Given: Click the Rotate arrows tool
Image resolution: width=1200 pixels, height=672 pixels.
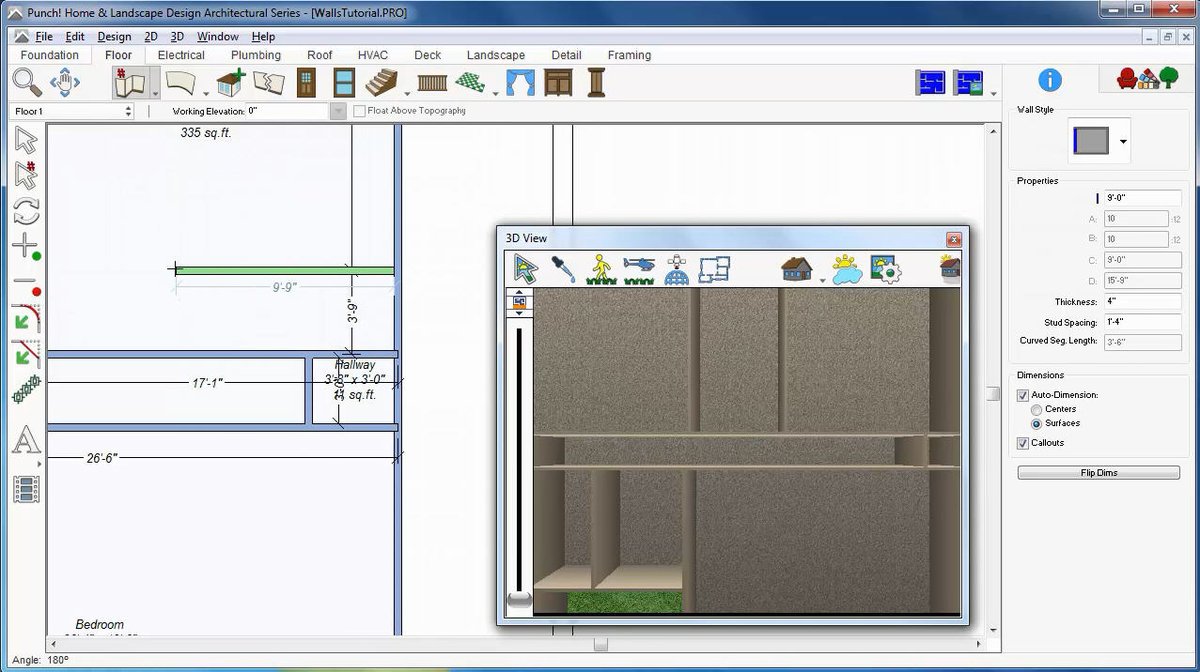Looking at the screenshot, I should click(x=26, y=211).
